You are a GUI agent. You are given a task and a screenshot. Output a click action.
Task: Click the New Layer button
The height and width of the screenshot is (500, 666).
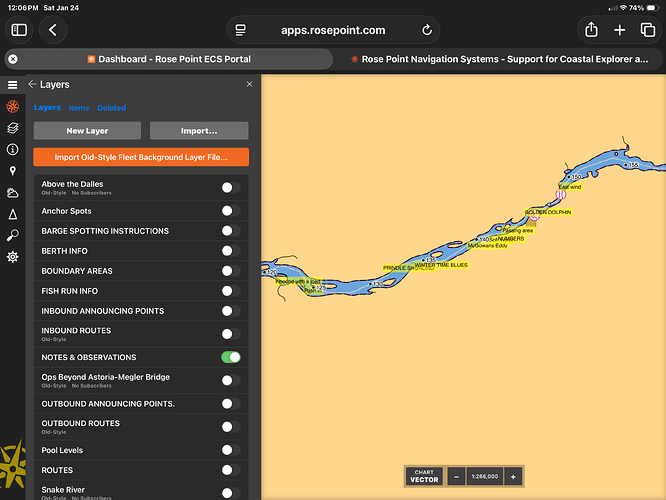point(88,131)
